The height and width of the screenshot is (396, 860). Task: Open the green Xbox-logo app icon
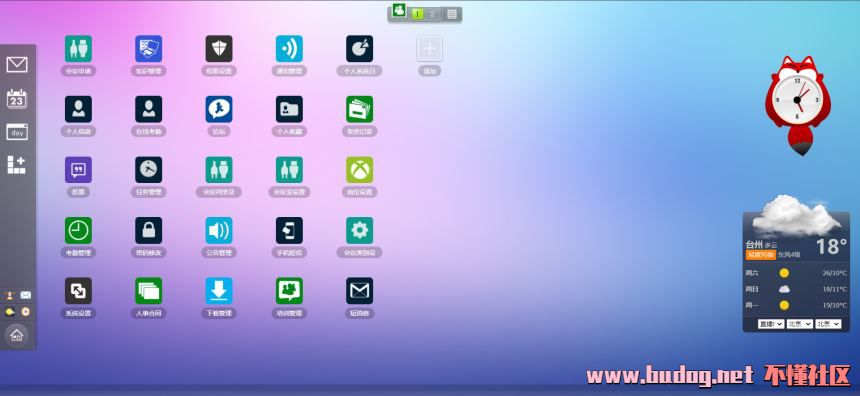click(x=359, y=169)
